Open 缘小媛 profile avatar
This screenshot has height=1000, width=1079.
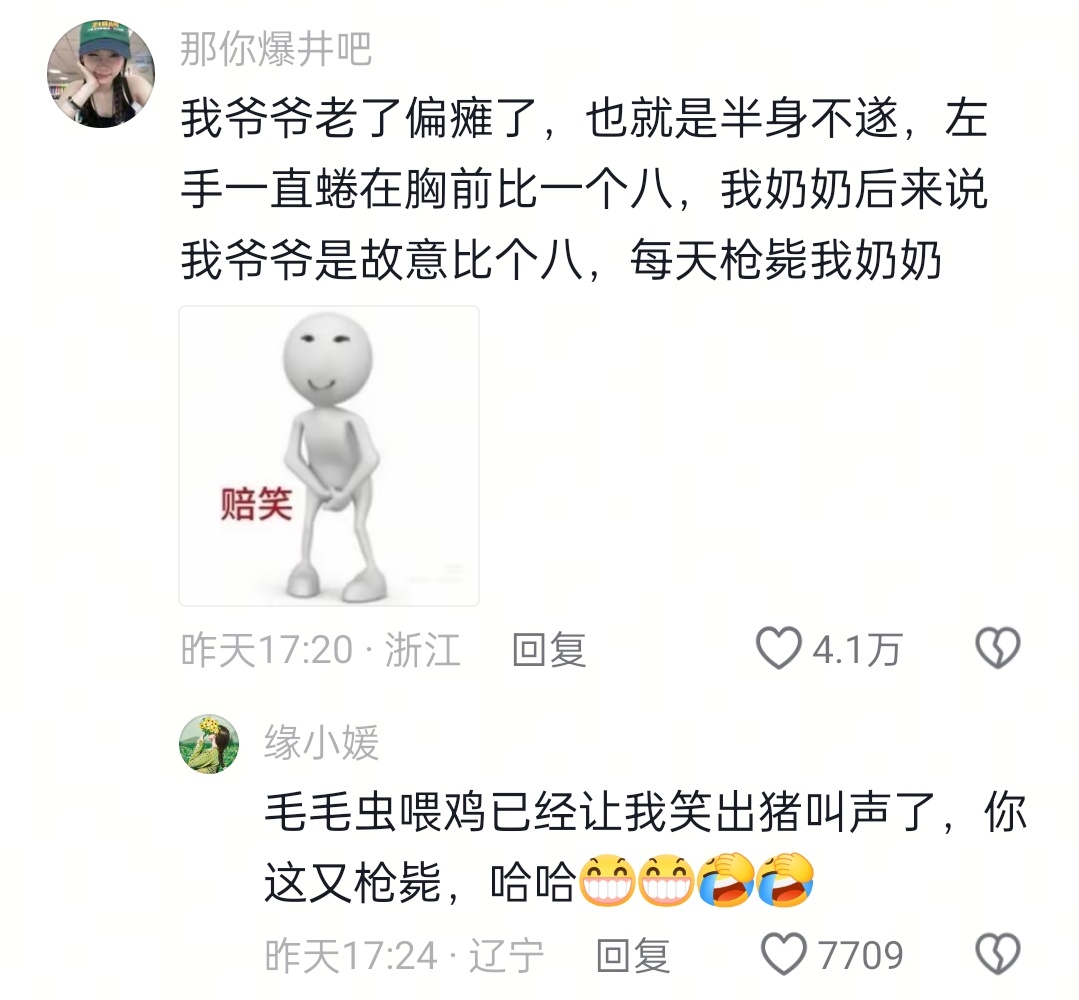209,744
